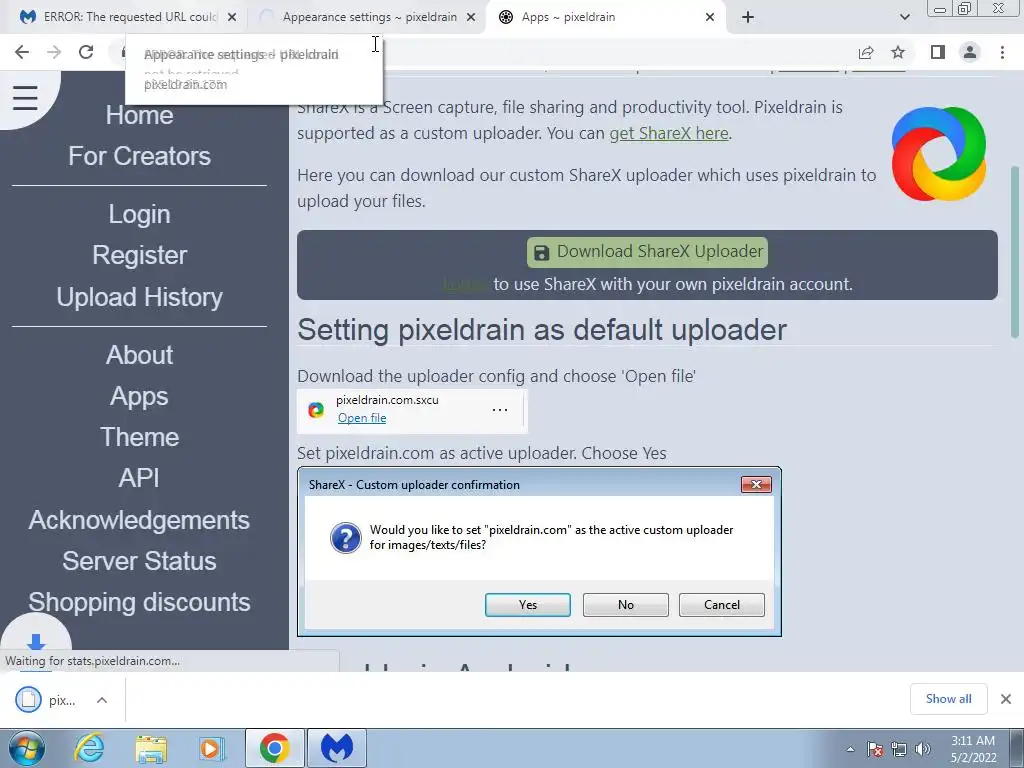Viewport: 1024px width, 768px height.
Task: Close the ERROR tab
Action: click(232, 18)
